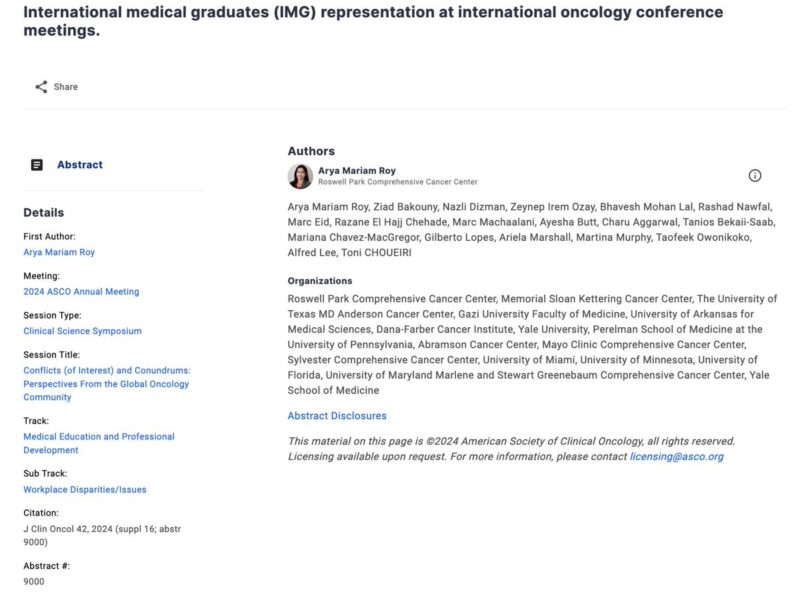Viewport: 800px width, 602px height.
Task: Click the licensing@asco.org email link
Action: coord(677,457)
